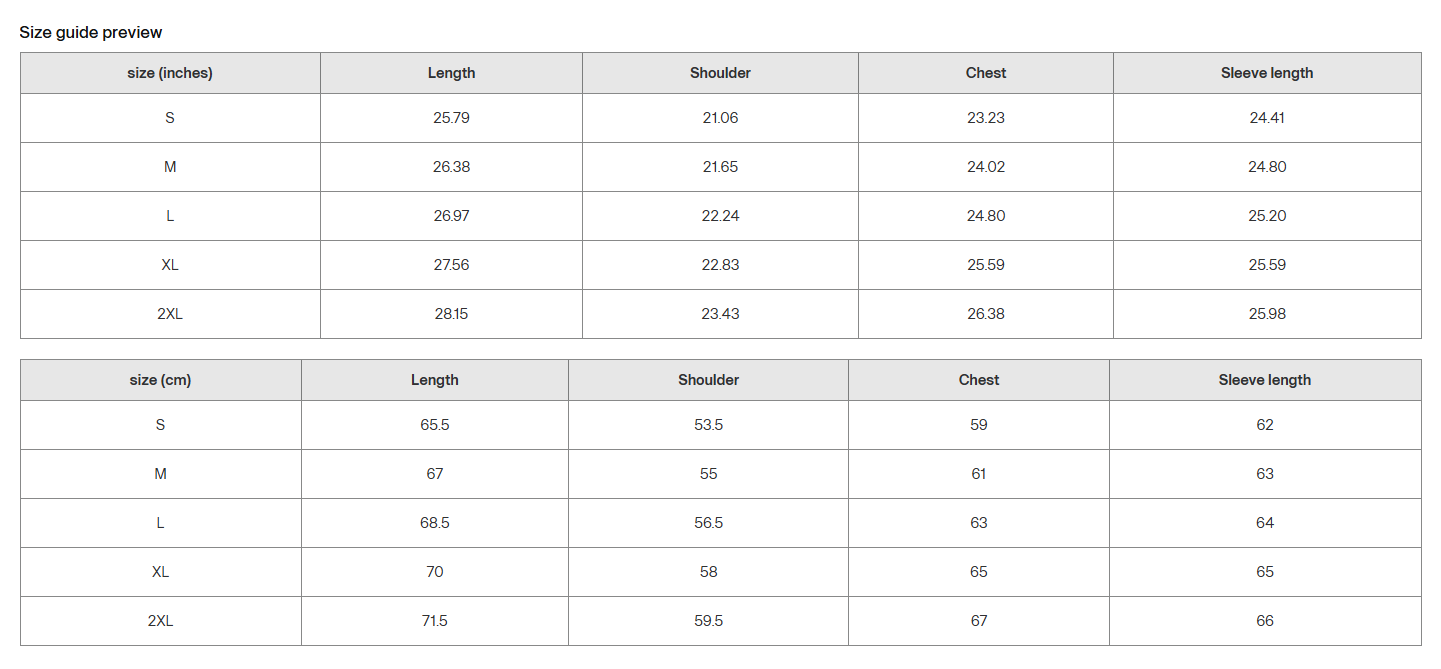Click the 25.79 length cell for size S
The height and width of the screenshot is (669, 1441).
pos(451,118)
